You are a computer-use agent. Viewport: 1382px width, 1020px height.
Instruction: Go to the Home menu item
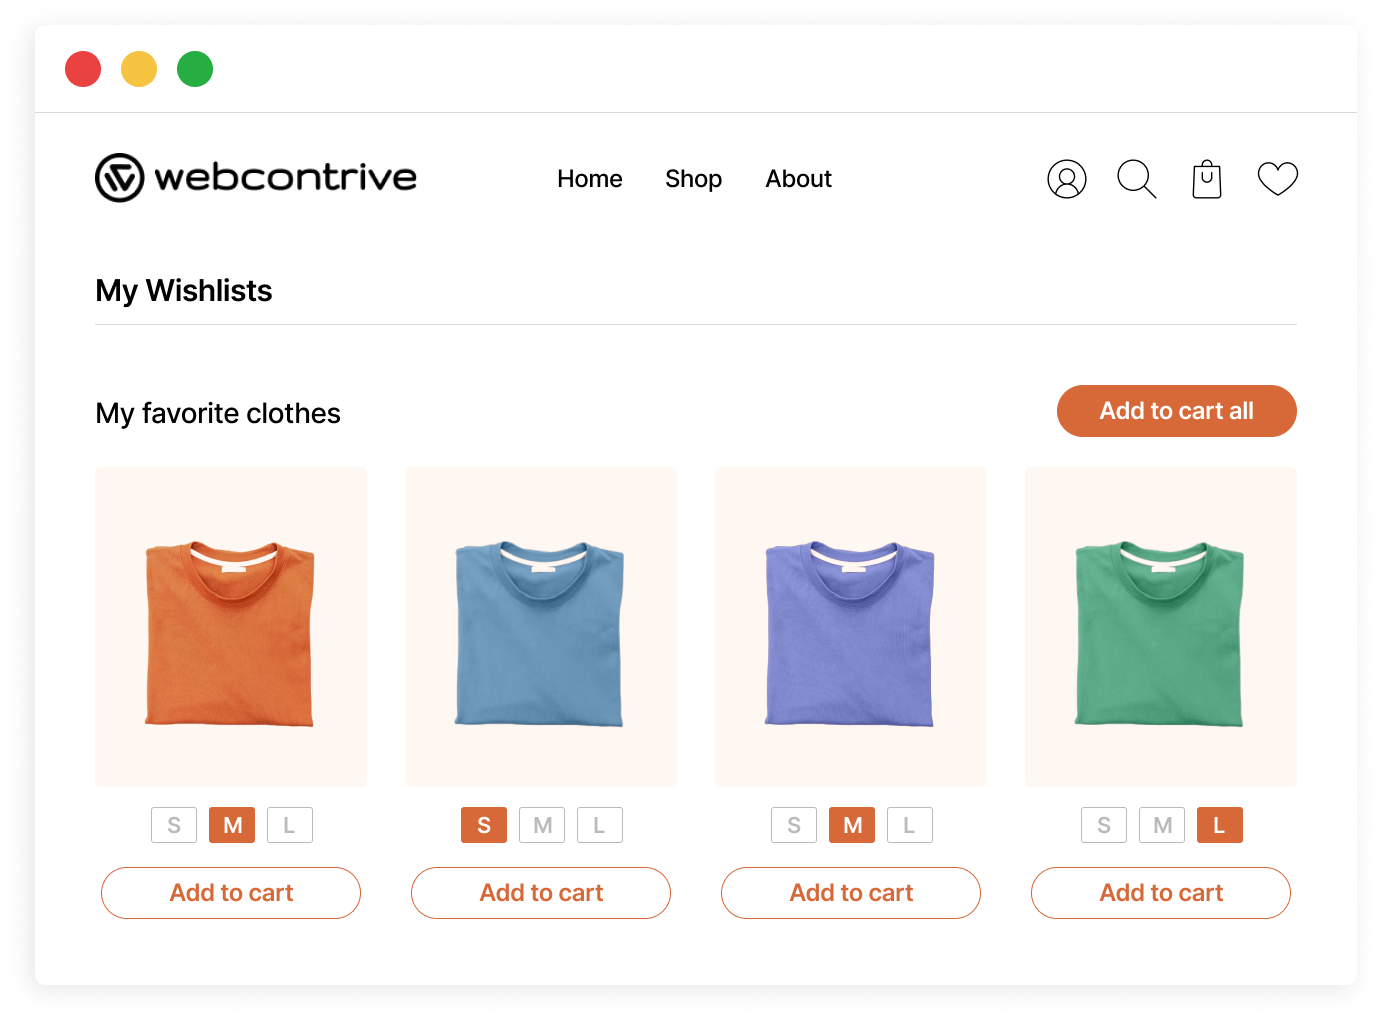click(589, 179)
